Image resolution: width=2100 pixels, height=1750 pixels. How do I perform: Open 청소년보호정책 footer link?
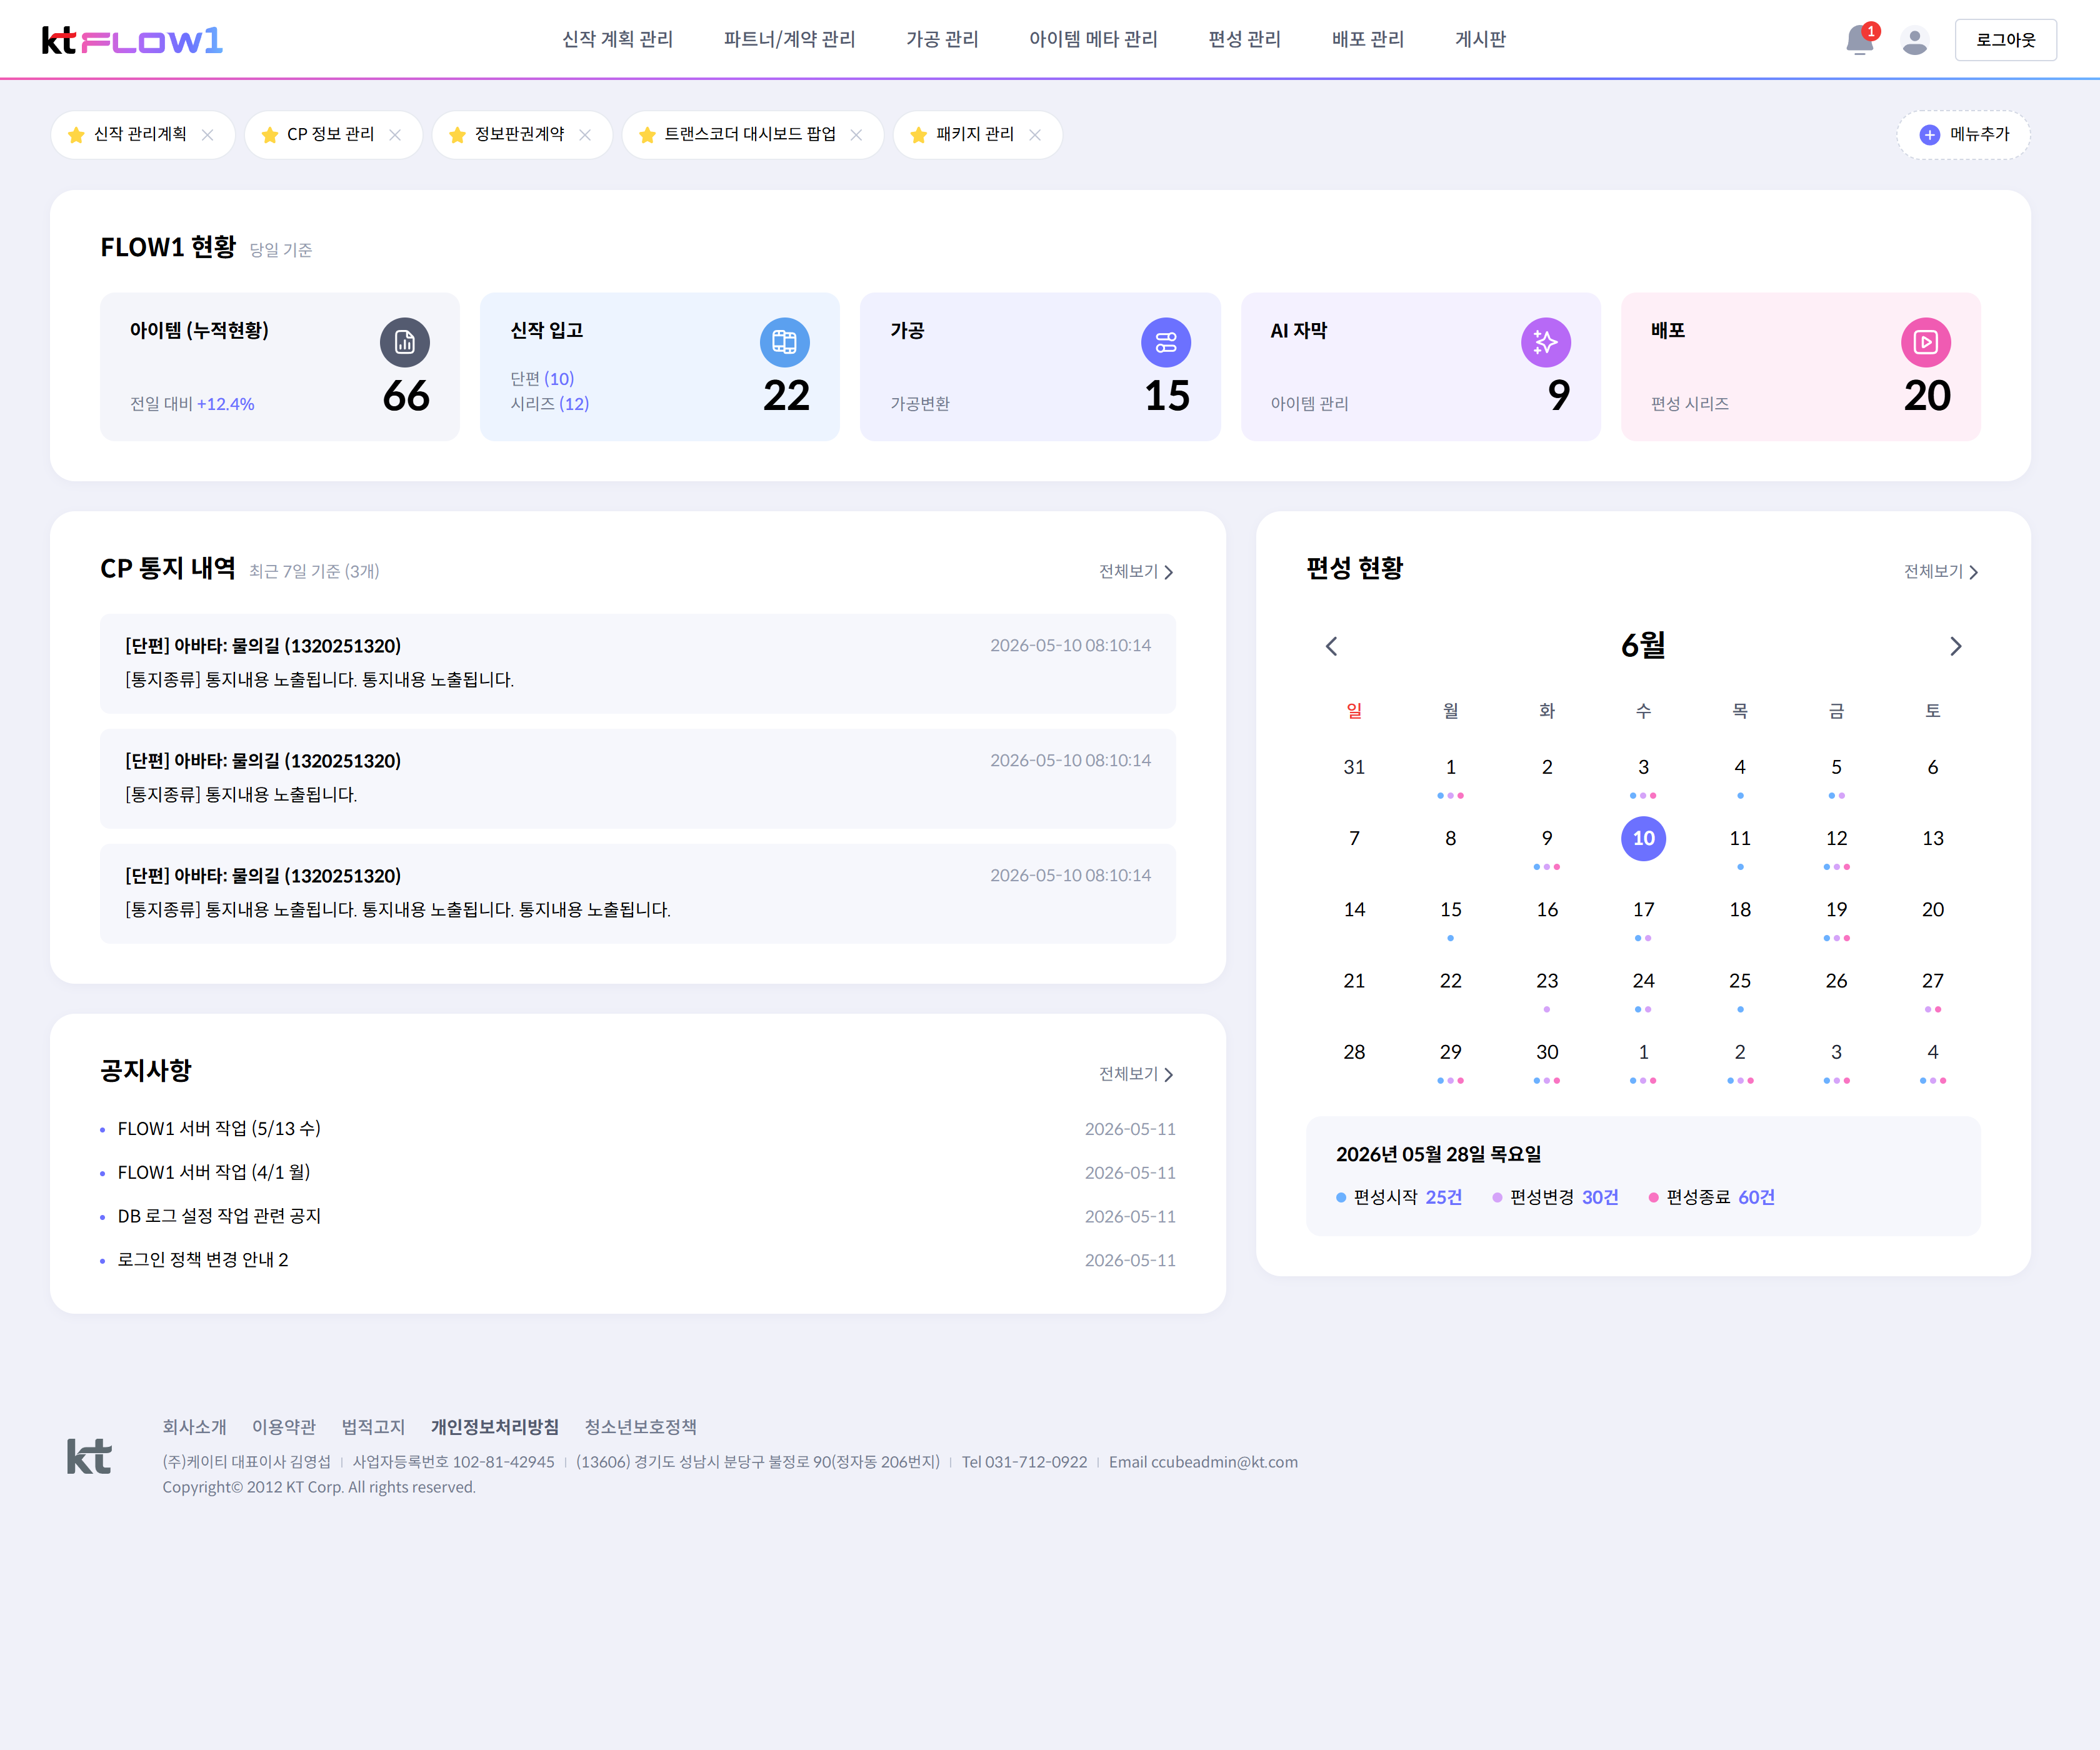641,1427
